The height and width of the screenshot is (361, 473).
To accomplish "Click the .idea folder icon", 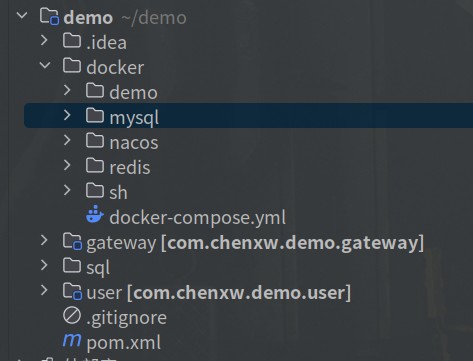I will tap(72, 41).
